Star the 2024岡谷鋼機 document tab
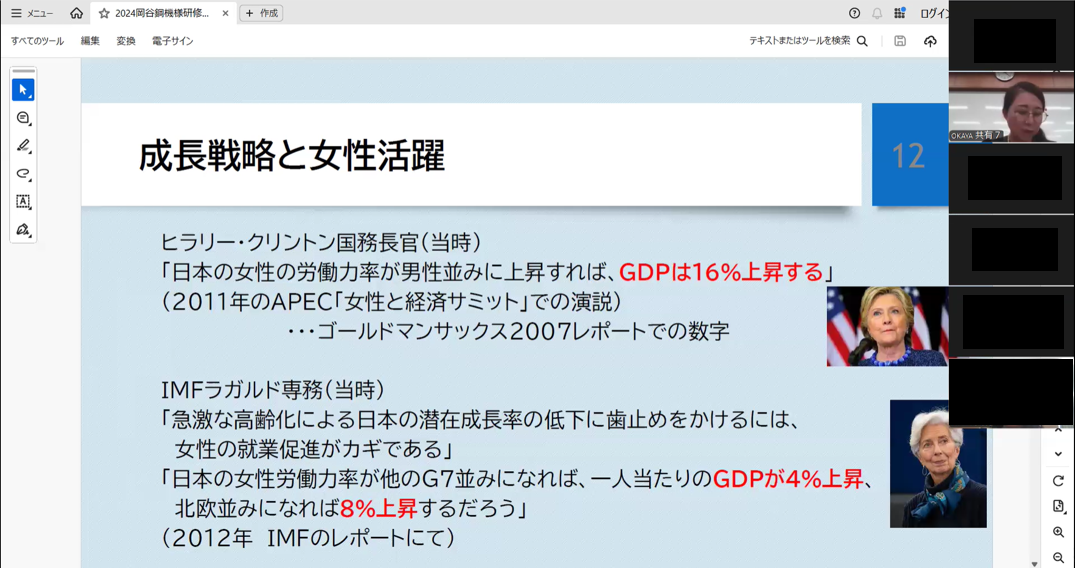Screen dimensions: 1075x568 point(104,13)
